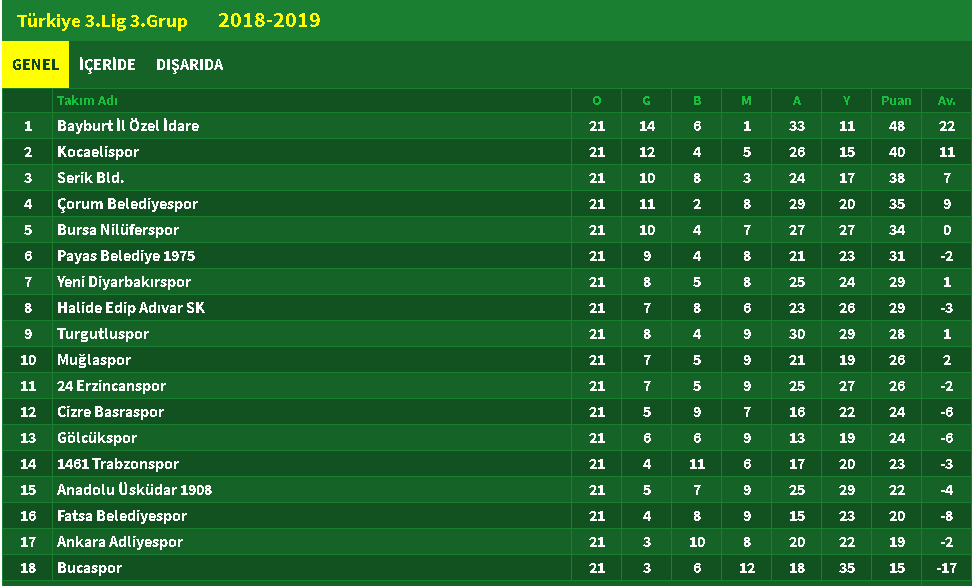Open Halide Edip Adıvar SK
This screenshot has height=586, width=974.
[131, 308]
